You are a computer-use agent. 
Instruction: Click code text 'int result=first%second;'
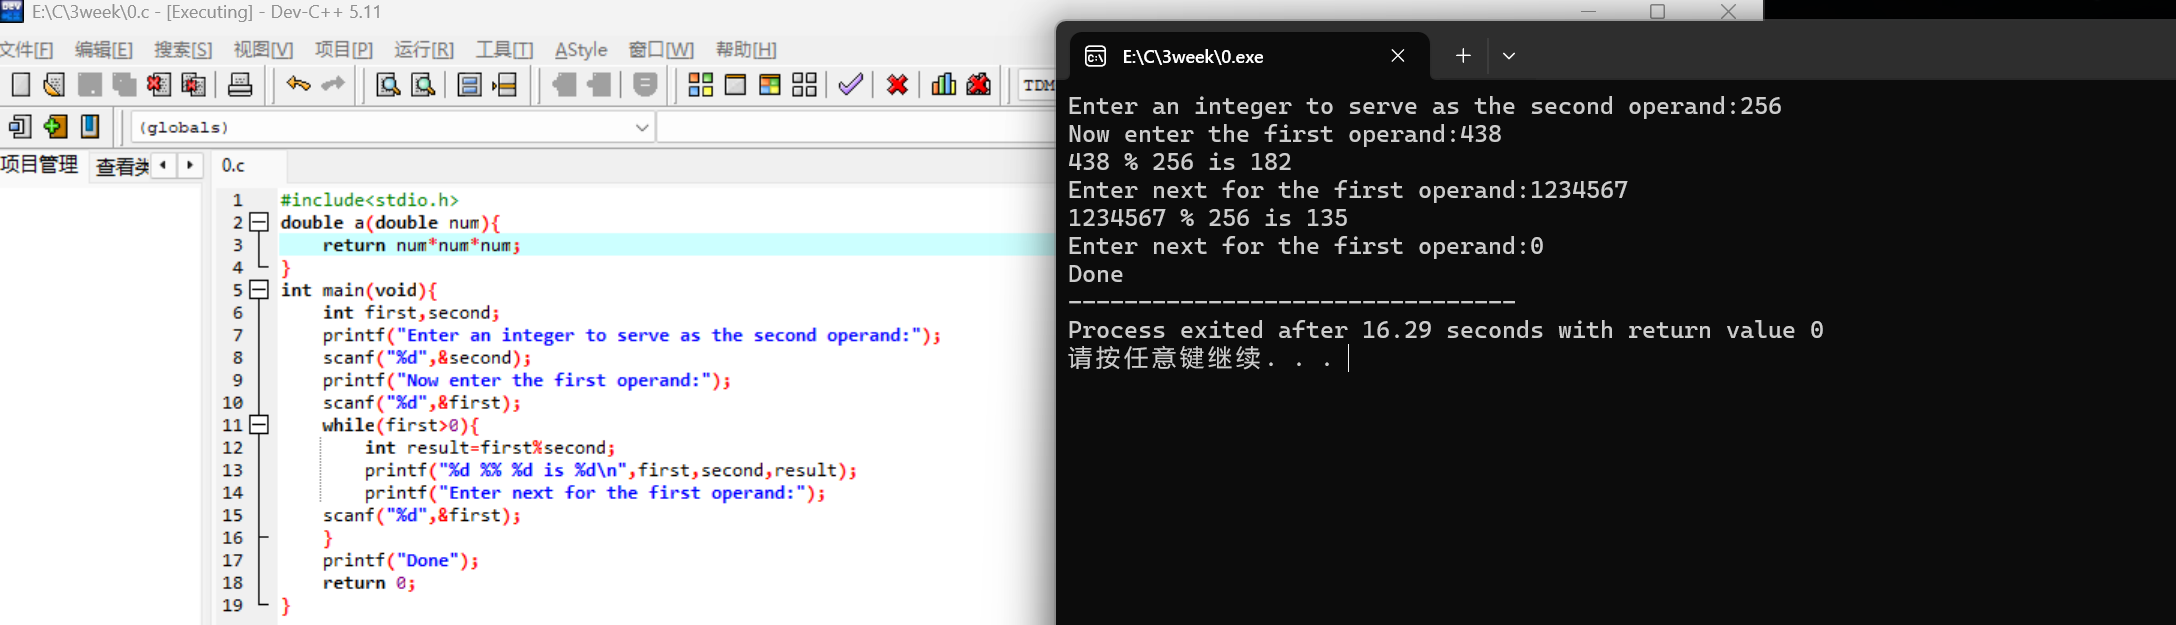point(490,448)
